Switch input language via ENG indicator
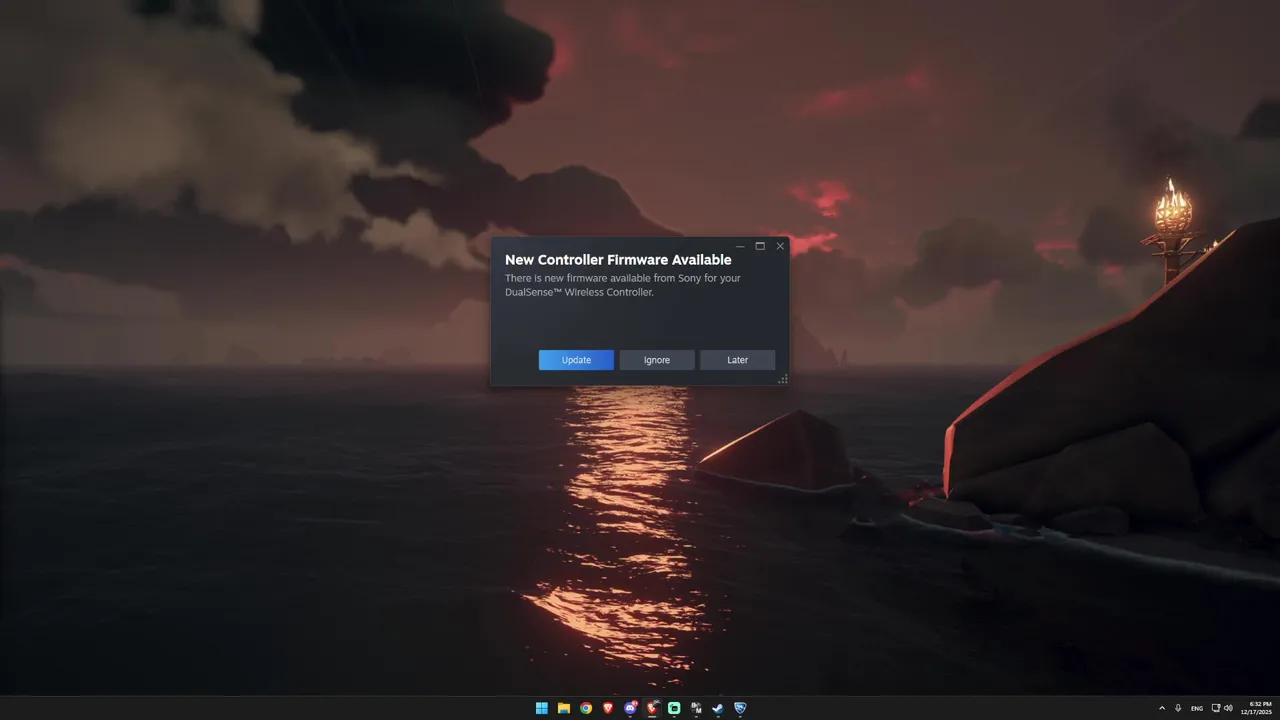The width and height of the screenshot is (1280, 720). 1197,708
